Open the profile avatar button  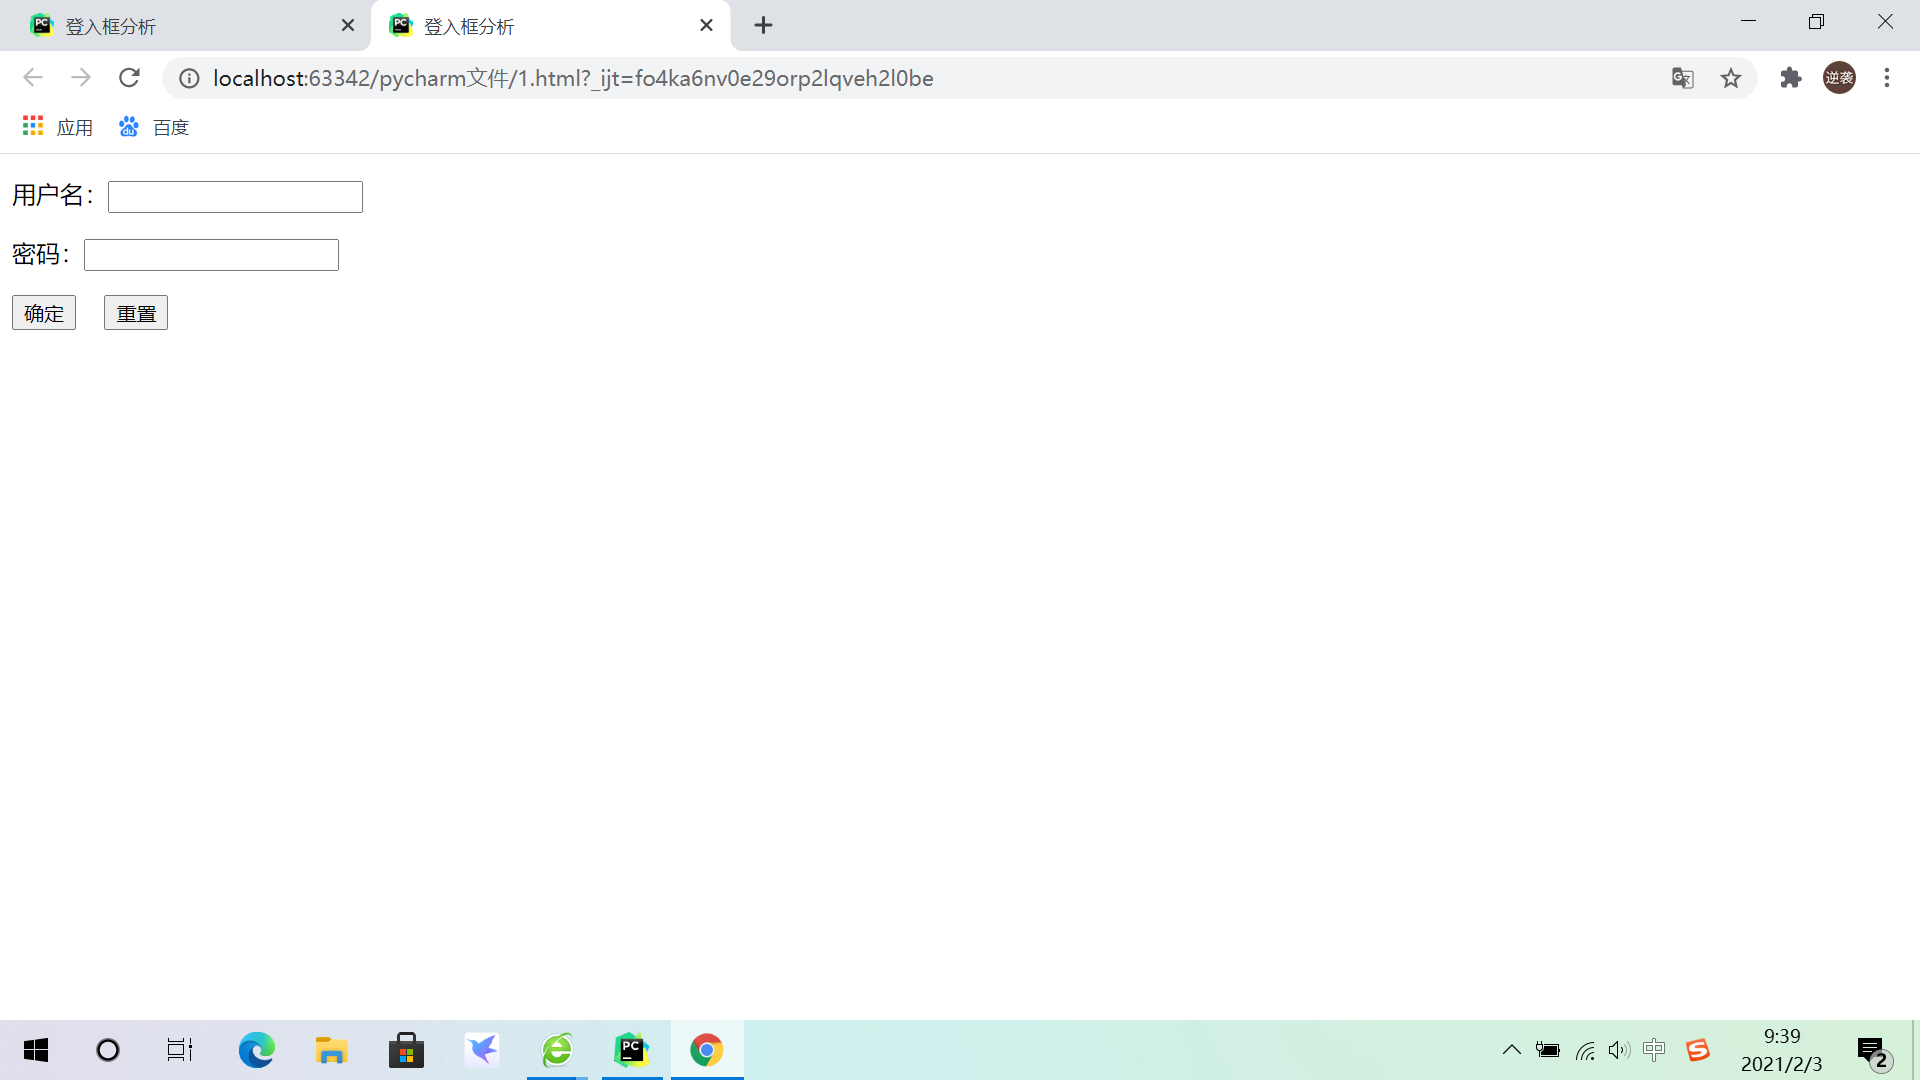(x=1839, y=78)
